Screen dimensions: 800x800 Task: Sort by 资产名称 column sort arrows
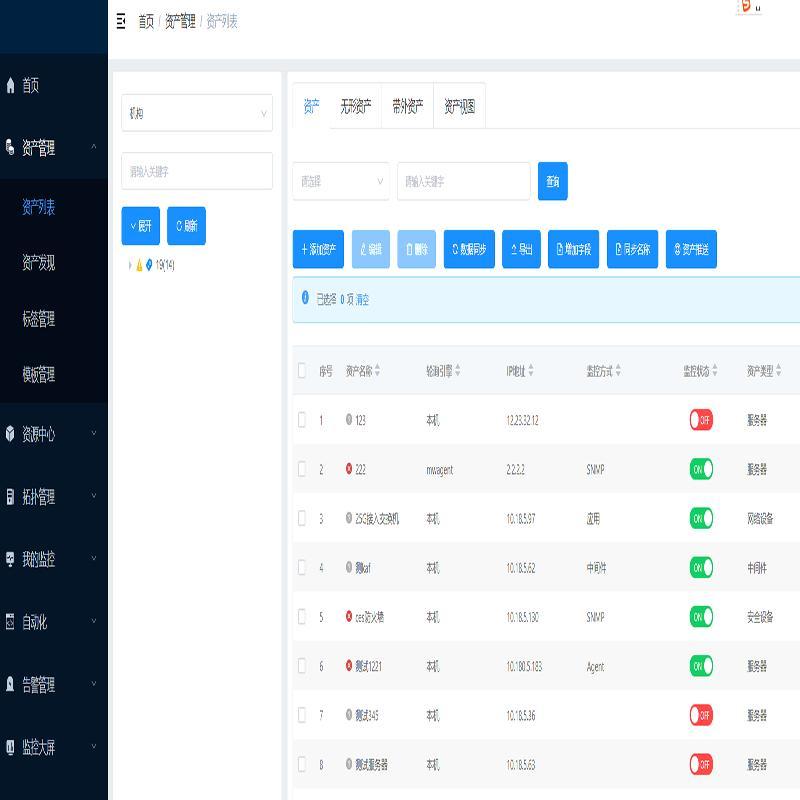377,371
